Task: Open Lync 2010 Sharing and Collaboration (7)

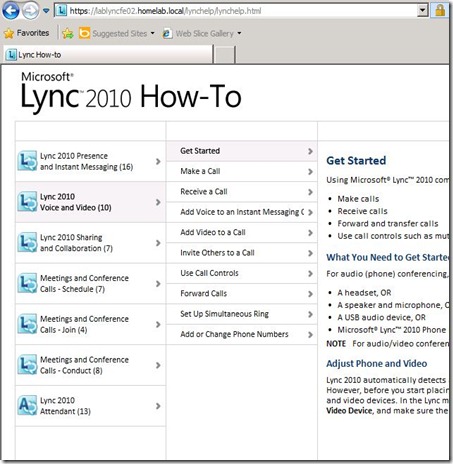Action: pos(91,243)
